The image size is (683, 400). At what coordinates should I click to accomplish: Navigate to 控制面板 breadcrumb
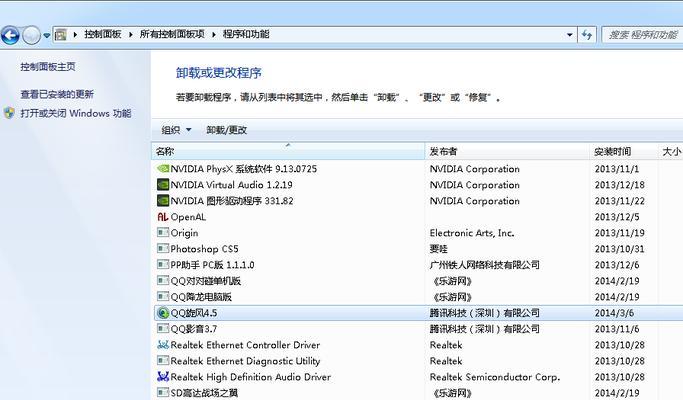103,34
